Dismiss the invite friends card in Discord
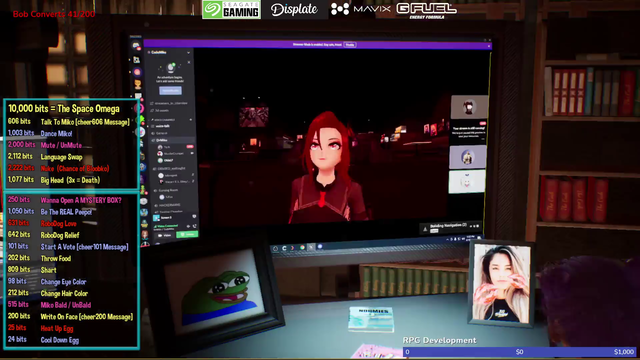The image size is (640, 360). [x=189, y=62]
